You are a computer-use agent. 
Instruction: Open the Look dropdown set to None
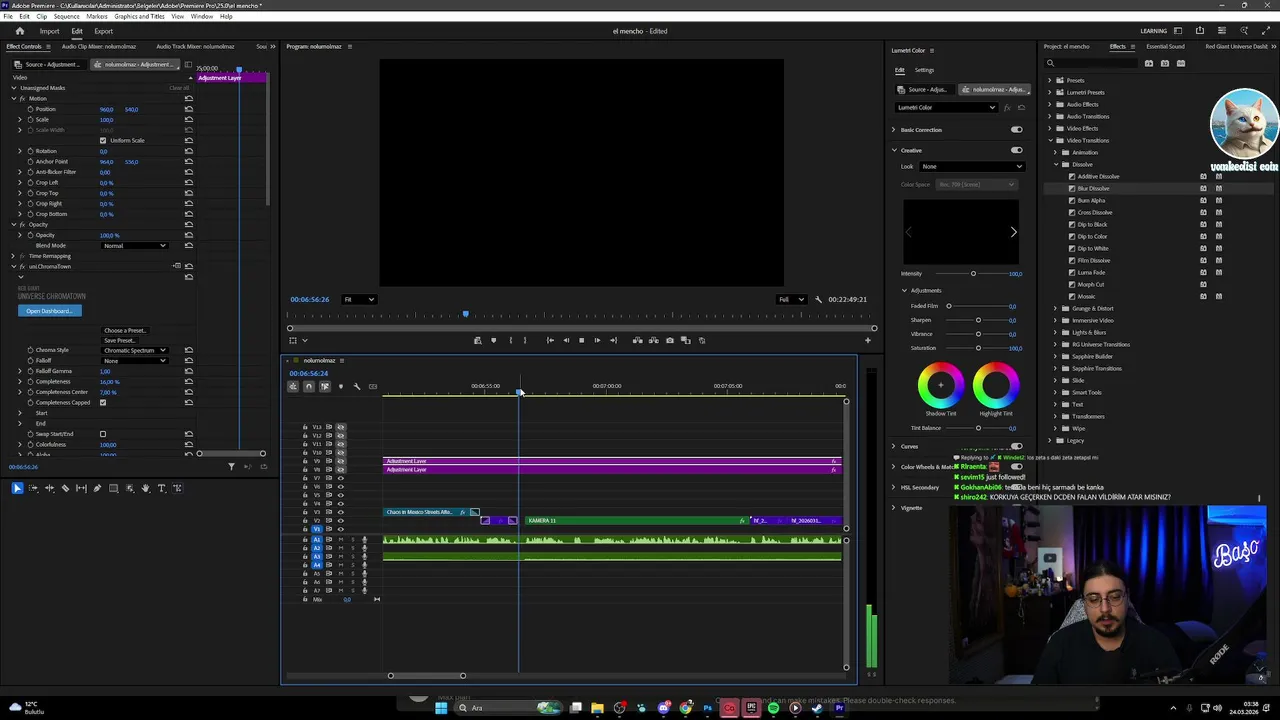click(x=972, y=166)
